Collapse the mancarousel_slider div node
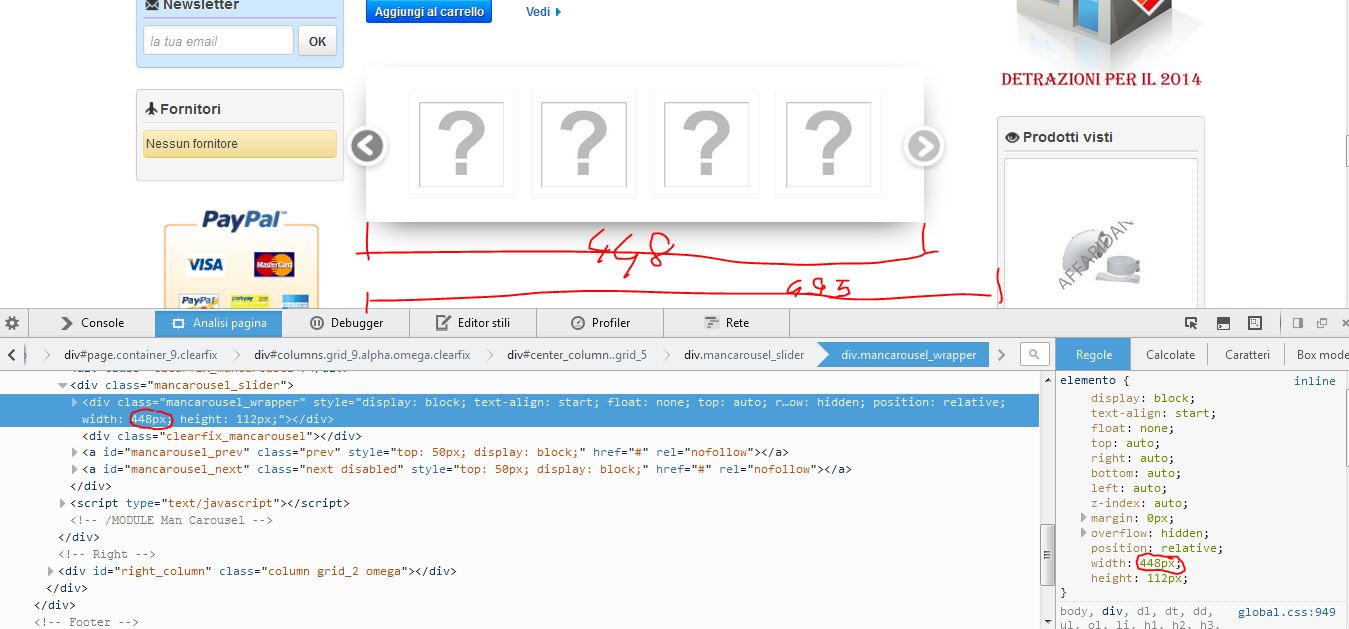 62,385
